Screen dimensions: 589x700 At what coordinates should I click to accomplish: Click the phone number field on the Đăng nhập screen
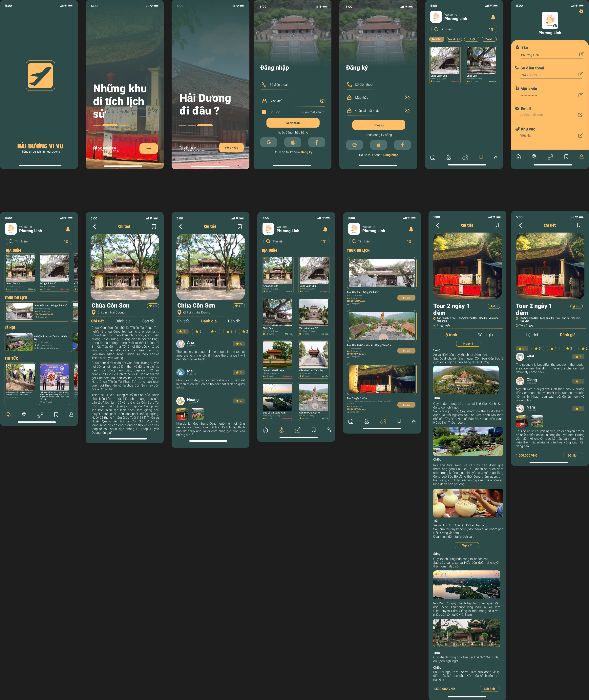pyautogui.click(x=293, y=84)
